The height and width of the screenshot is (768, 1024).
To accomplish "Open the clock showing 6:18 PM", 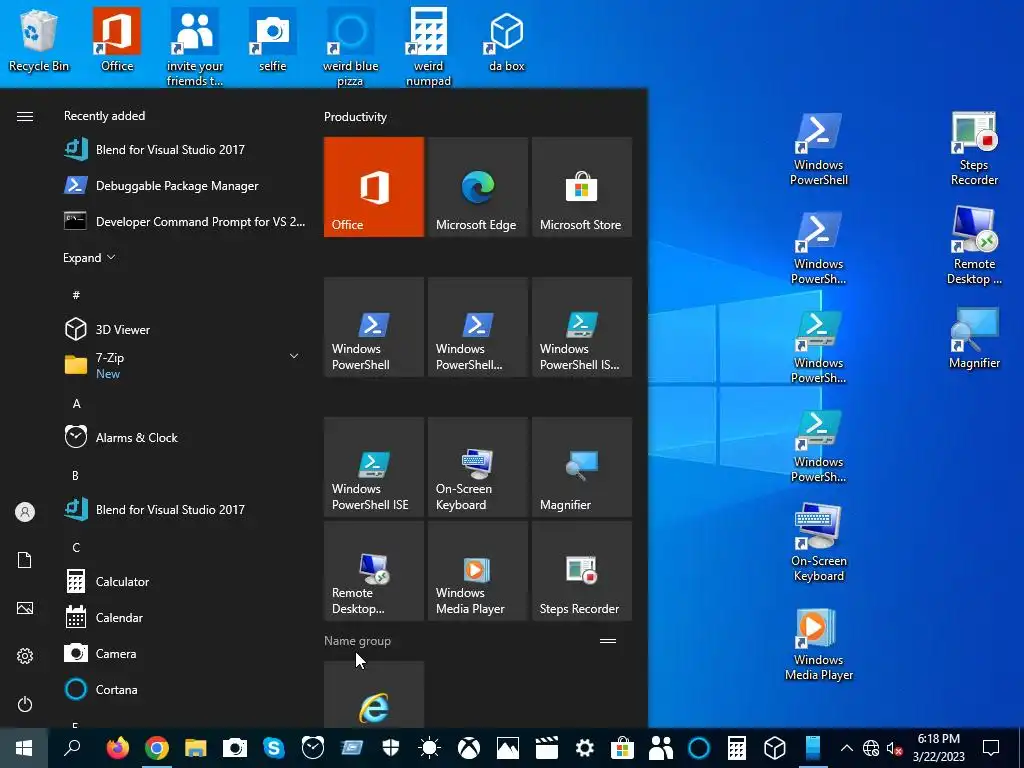I will (938, 748).
